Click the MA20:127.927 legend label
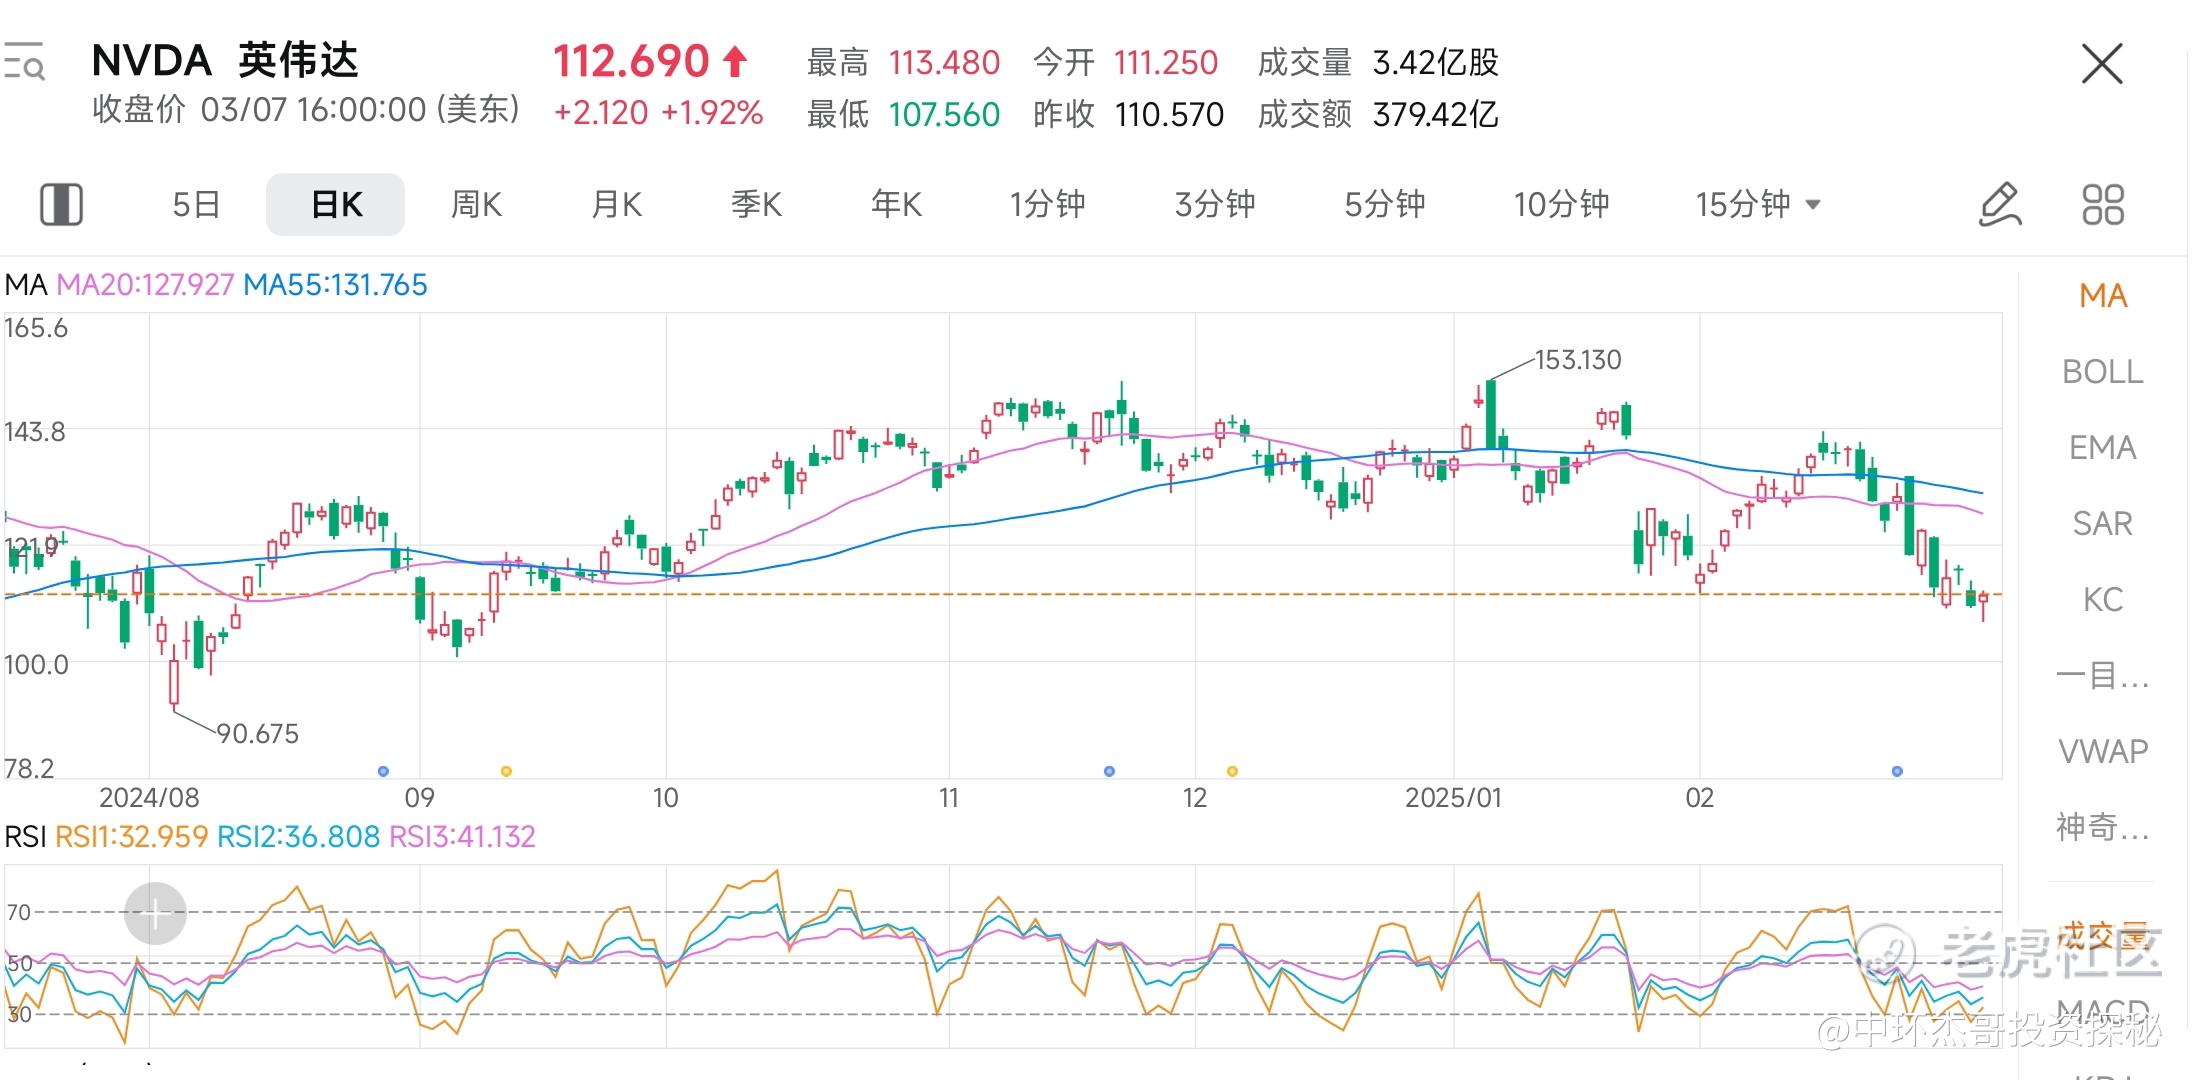The image size is (2206, 1080). coord(145,285)
